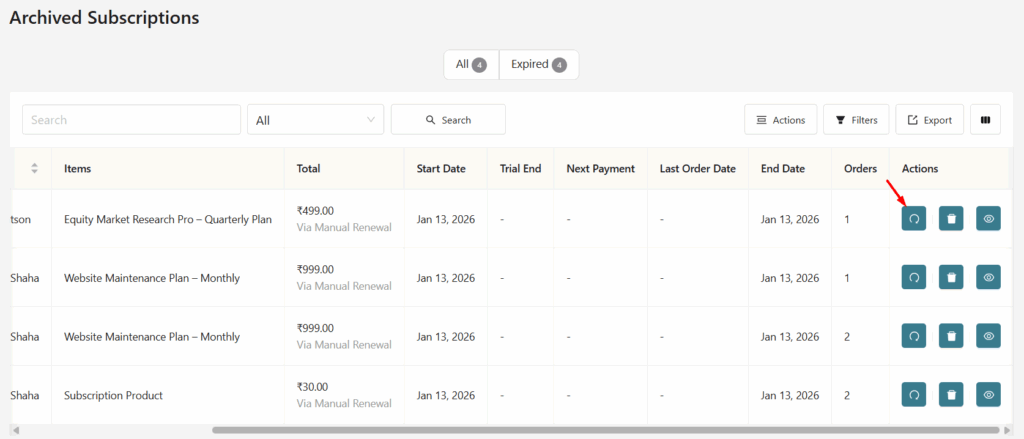
Task: View the Equity Market Research Pro subscription
Action: click(988, 219)
